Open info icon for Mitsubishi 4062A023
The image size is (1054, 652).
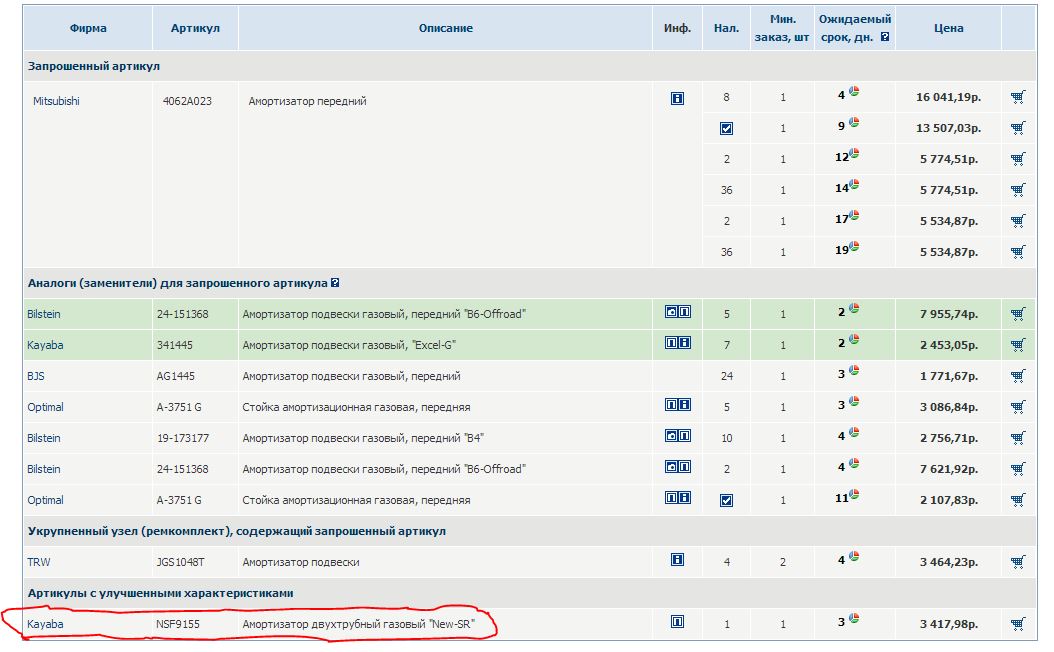[x=678, y=98]
